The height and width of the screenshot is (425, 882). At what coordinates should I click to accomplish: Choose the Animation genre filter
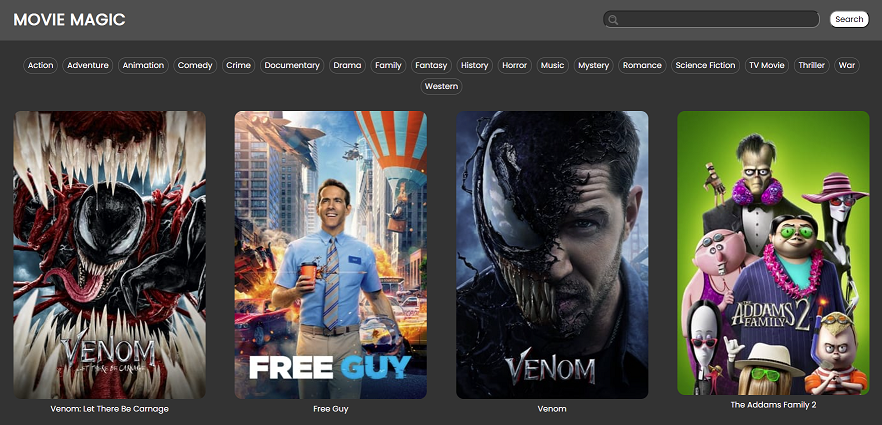point(143,65)
